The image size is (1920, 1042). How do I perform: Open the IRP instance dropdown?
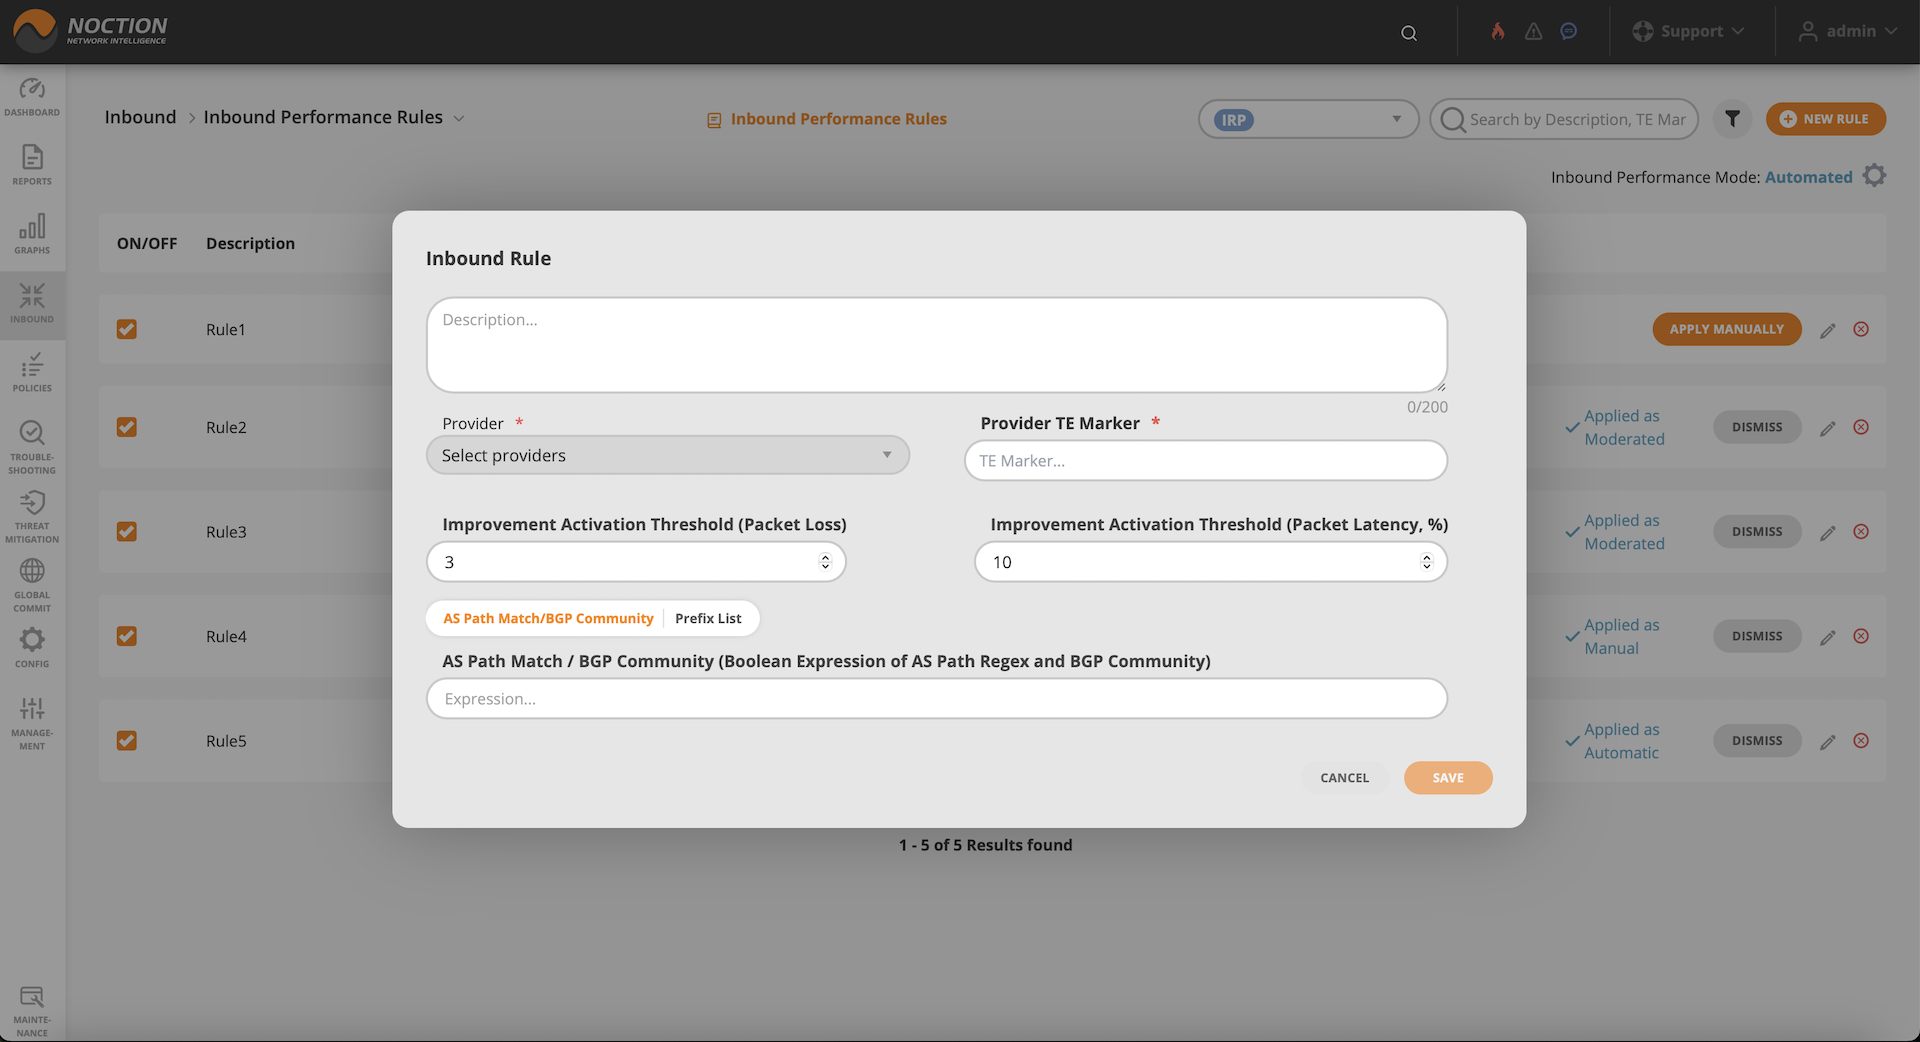(1308, 119)
